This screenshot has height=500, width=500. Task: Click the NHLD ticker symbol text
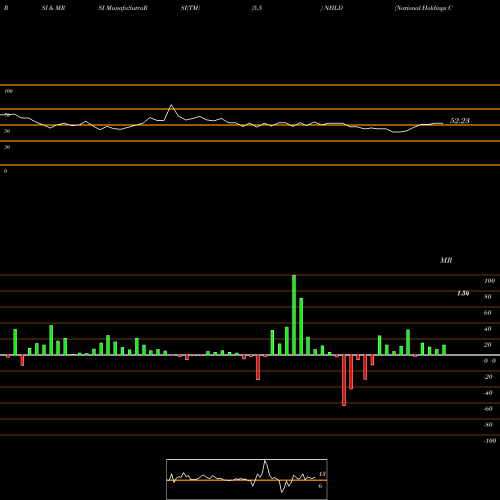point(333,8)
